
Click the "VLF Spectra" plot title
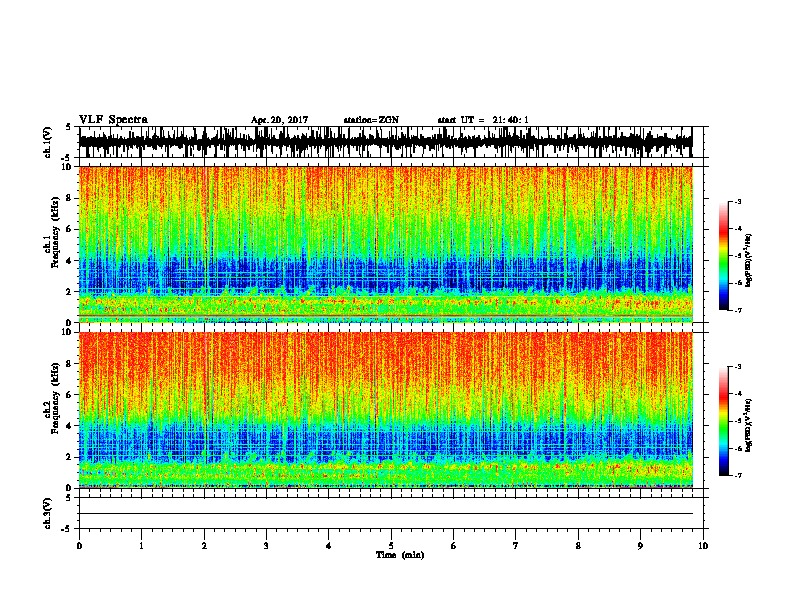[113, 120]
